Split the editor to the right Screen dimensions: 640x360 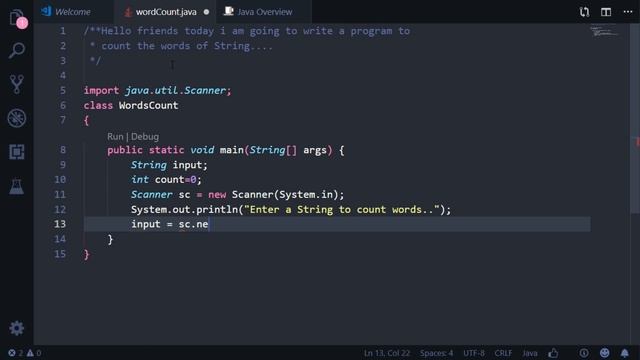(x=606, y=12)
